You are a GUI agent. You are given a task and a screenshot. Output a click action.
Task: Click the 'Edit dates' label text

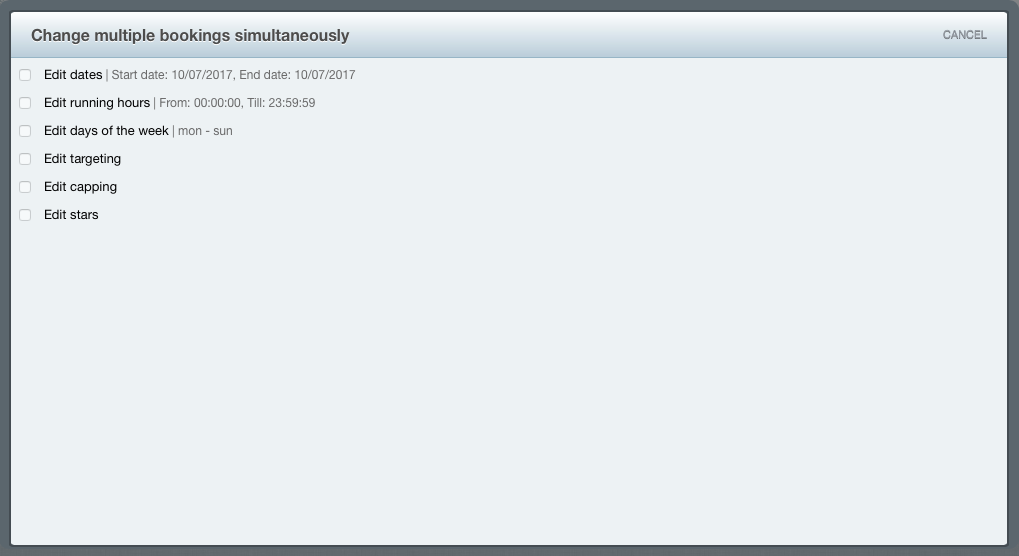pos(73,75)
